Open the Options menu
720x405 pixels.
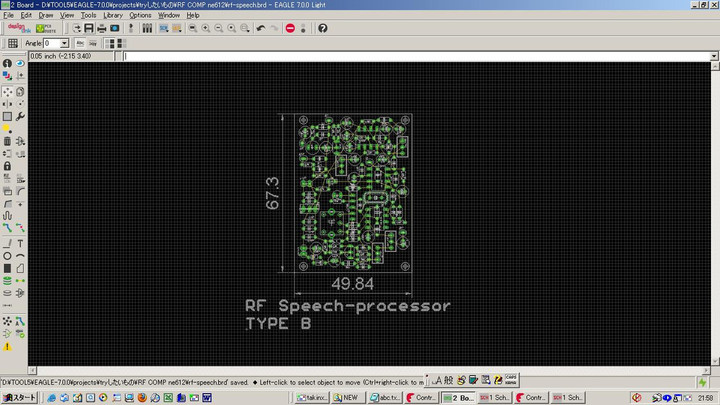pyautogui.click(x=140, y=16)
